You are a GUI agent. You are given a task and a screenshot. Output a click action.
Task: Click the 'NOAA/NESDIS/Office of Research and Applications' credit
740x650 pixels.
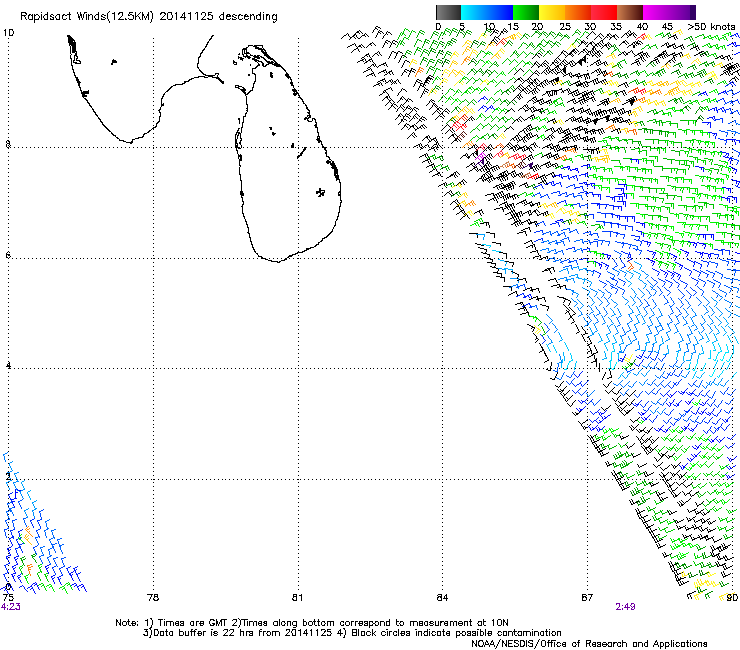(x=589, y=644)
